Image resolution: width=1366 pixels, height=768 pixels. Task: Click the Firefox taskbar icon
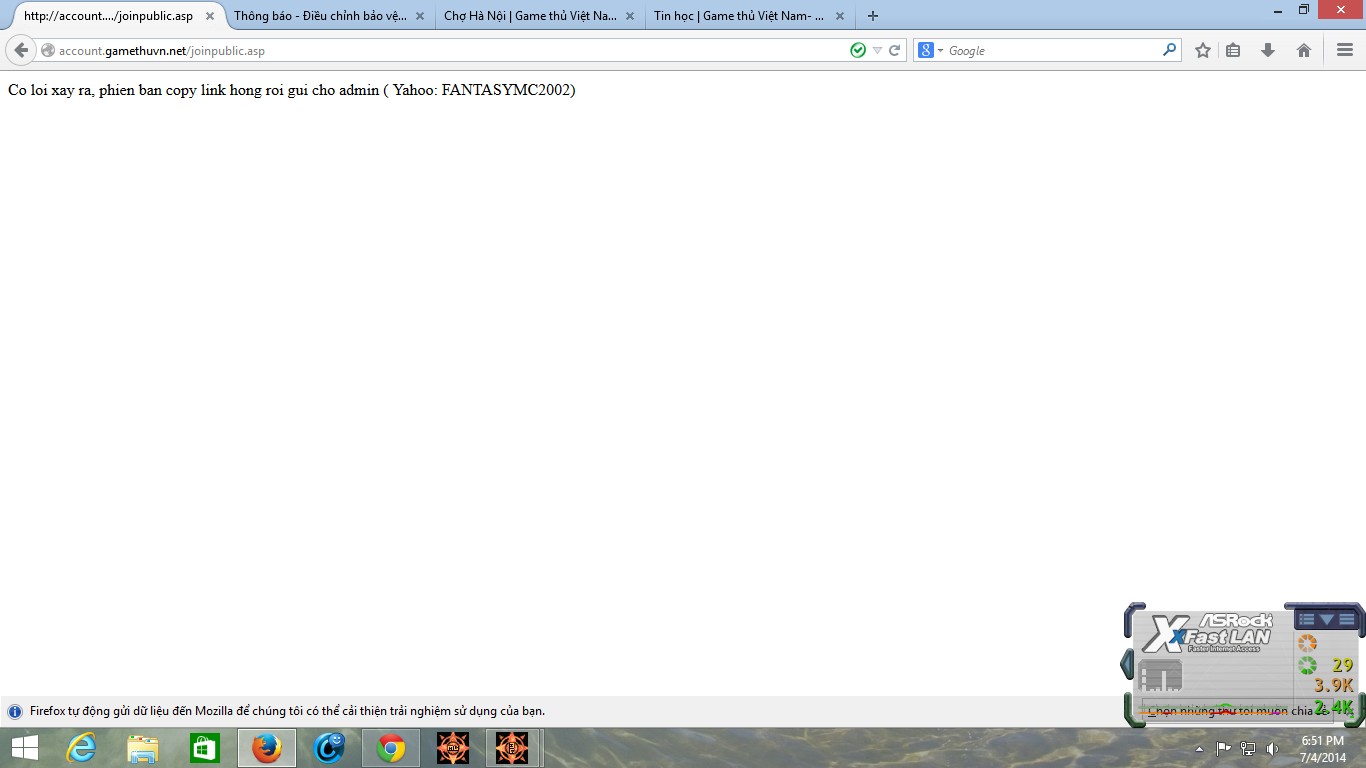(267, 748)
